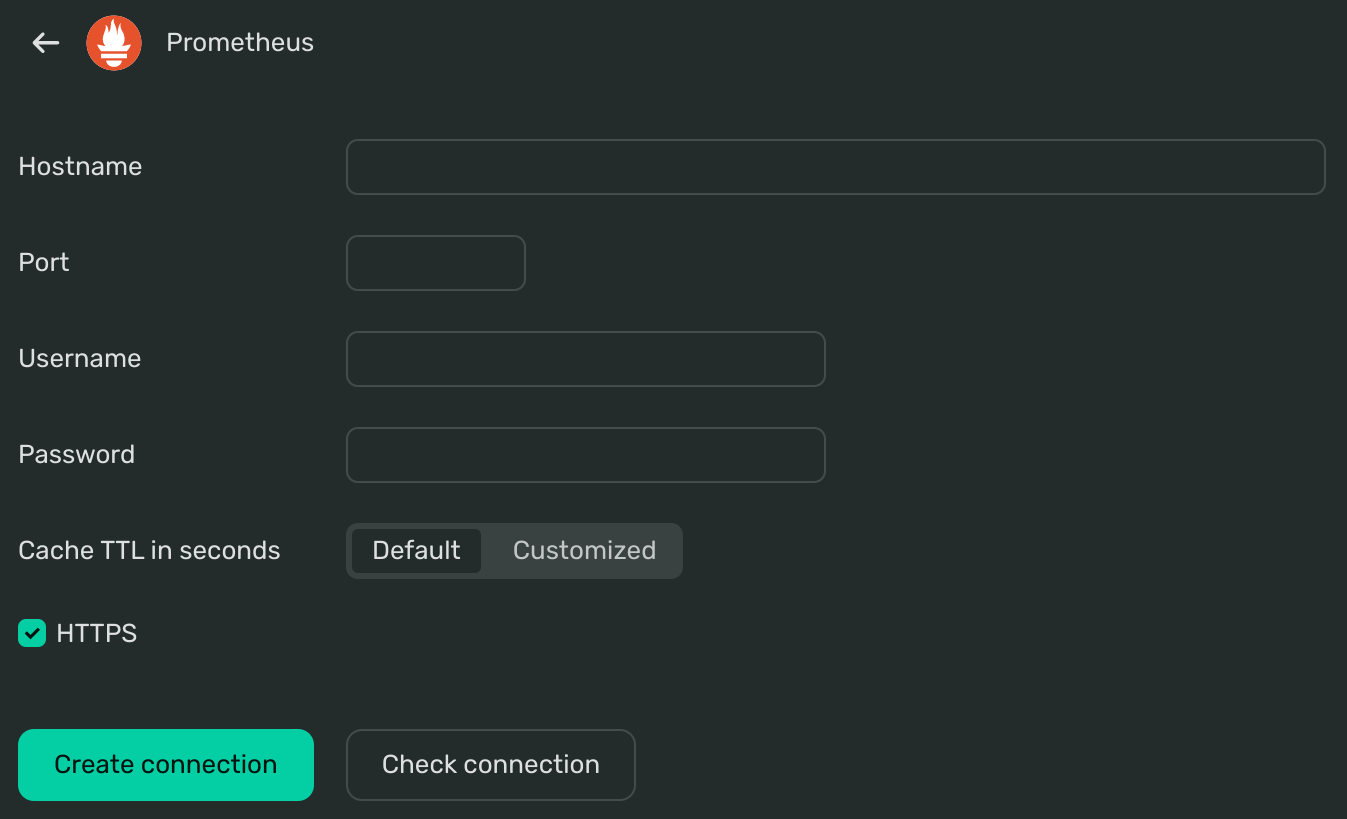Click the HTTPS label text

click(x=97, y=633)
